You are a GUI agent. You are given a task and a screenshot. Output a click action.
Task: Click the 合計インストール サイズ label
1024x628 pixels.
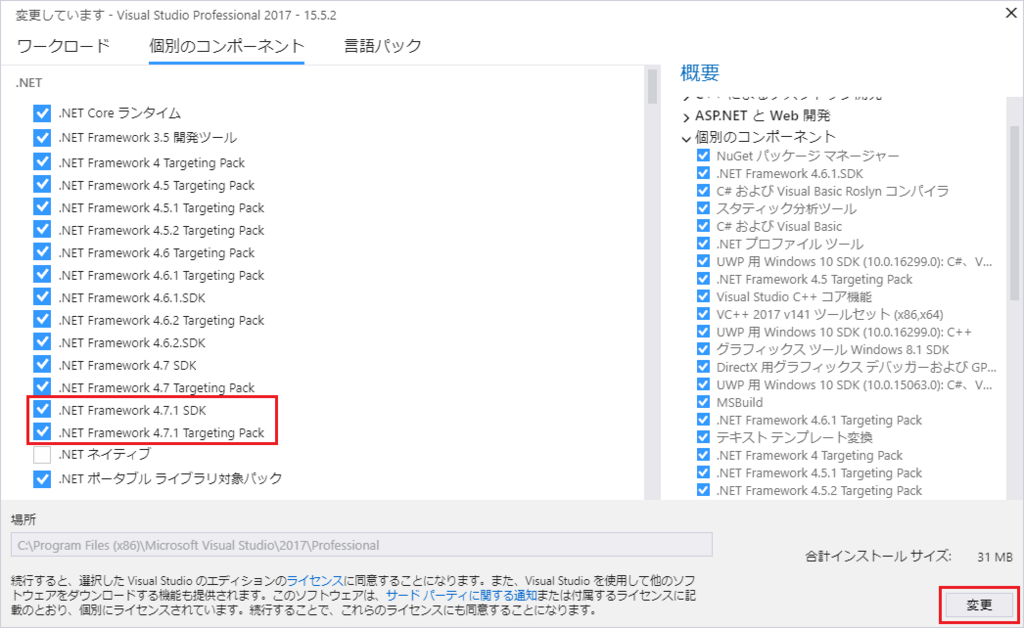point(878,557)
